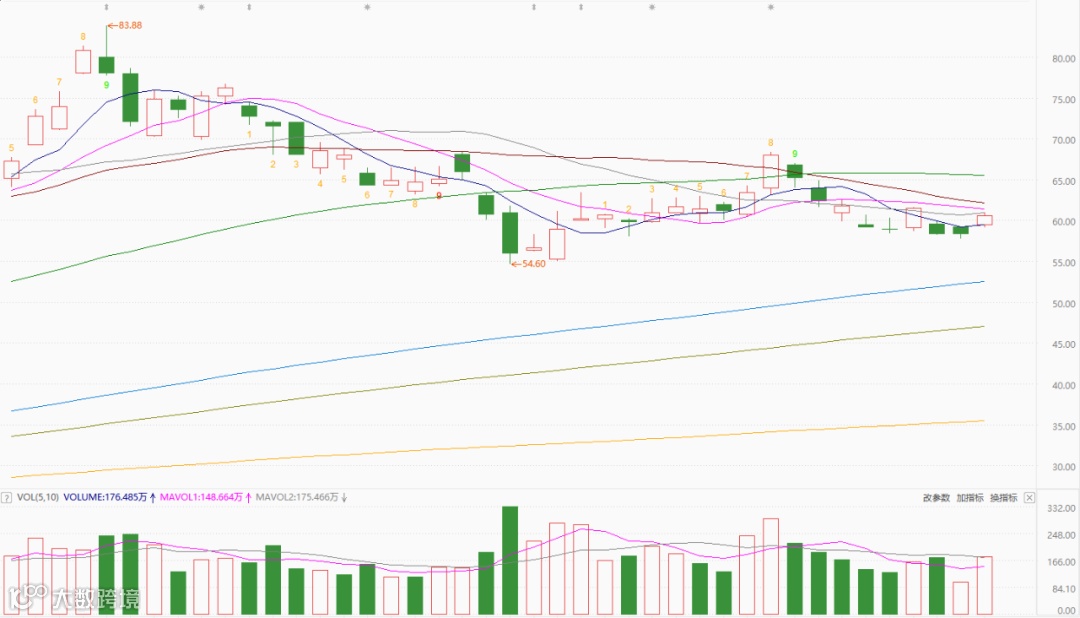Select the 80.00 price axis label
This screenshot has height=618, width=1080.
pos(1063,59)
